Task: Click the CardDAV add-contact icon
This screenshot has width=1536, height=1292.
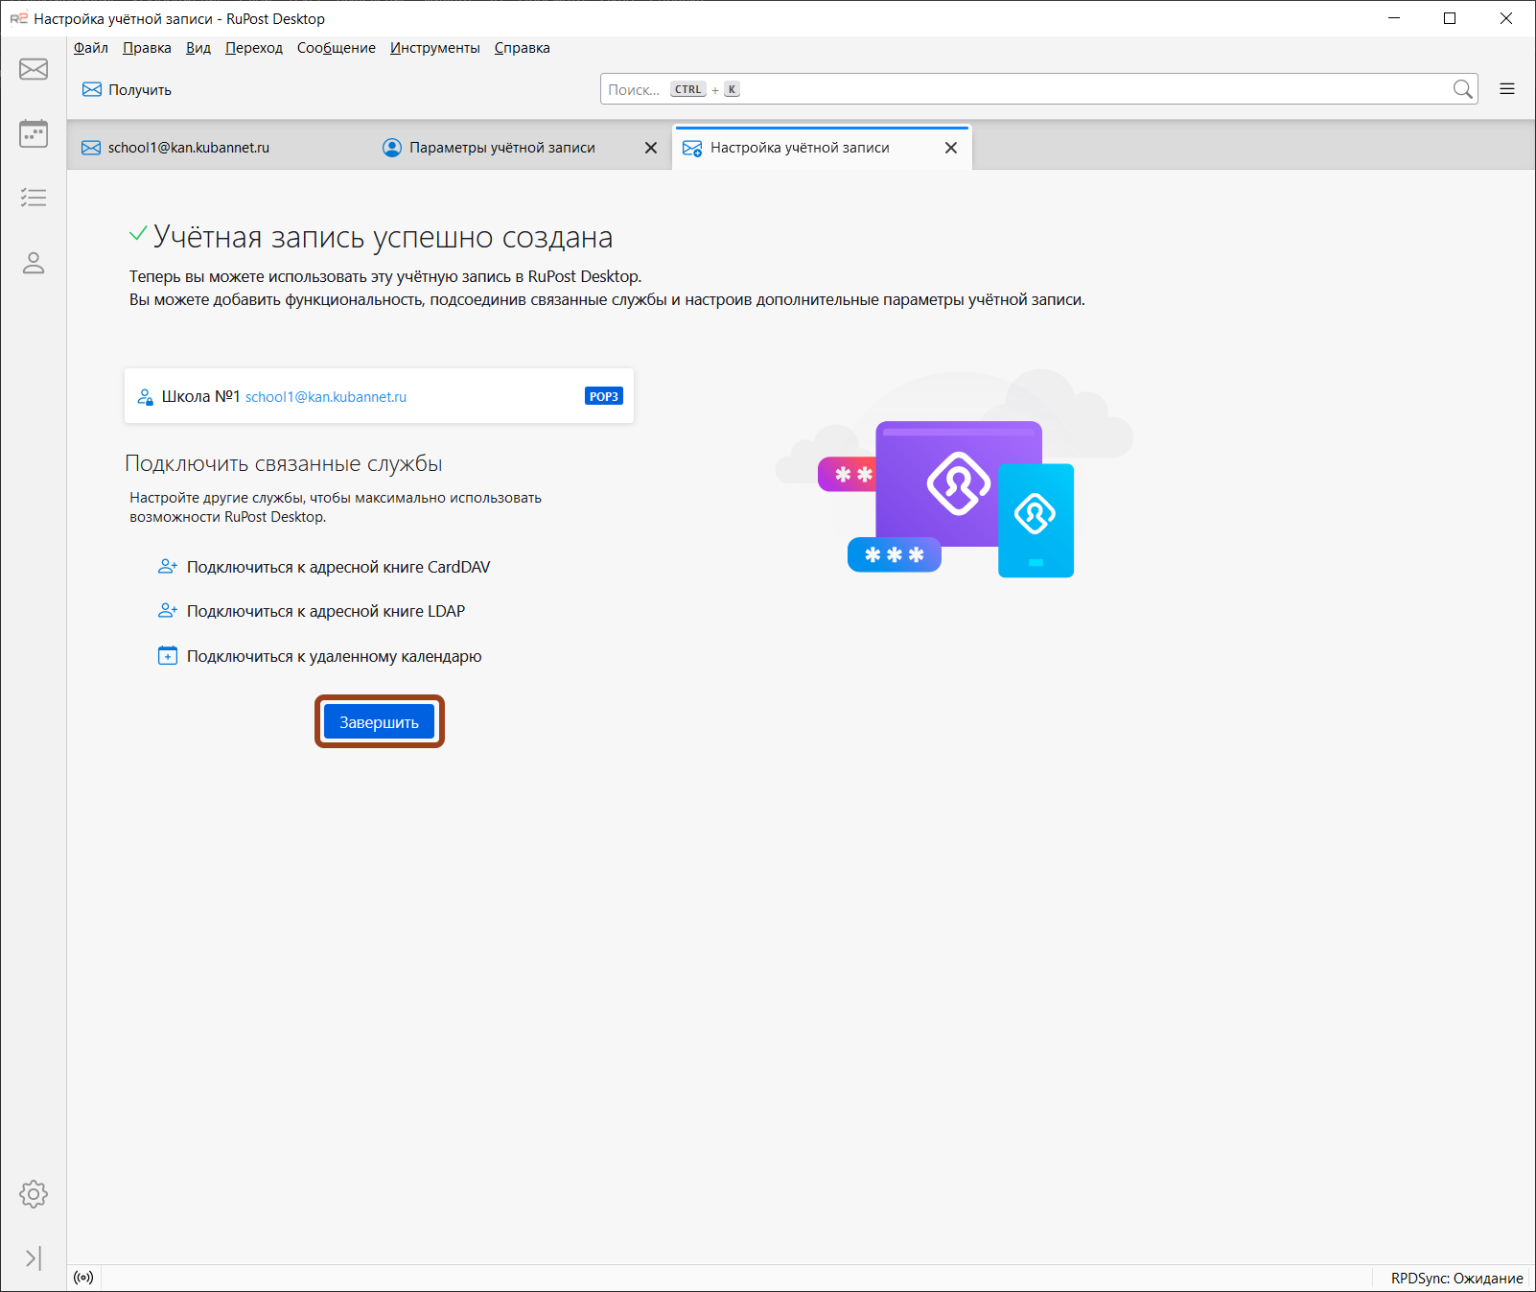Action: (x=167, y=567)
